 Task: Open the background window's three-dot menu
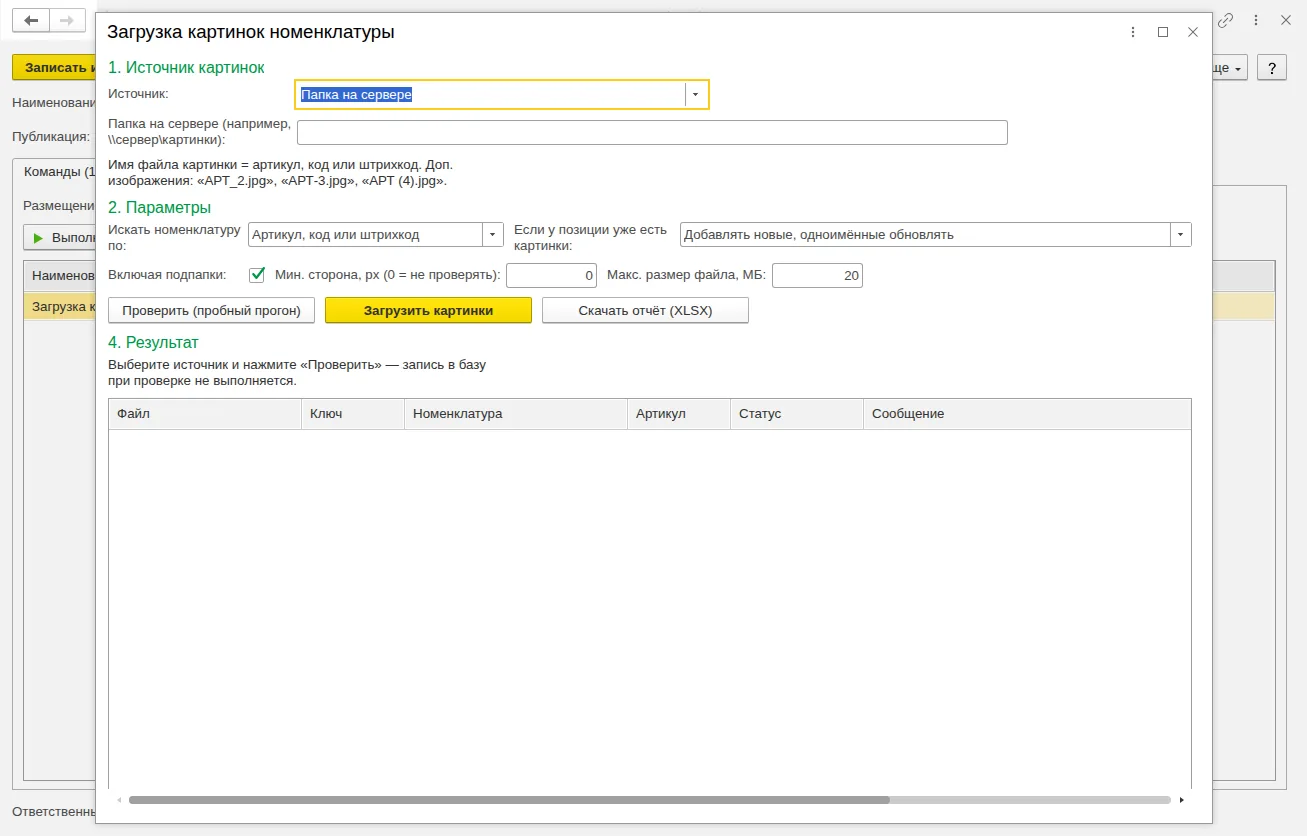pyautogui.click(x=1256, y=20)
